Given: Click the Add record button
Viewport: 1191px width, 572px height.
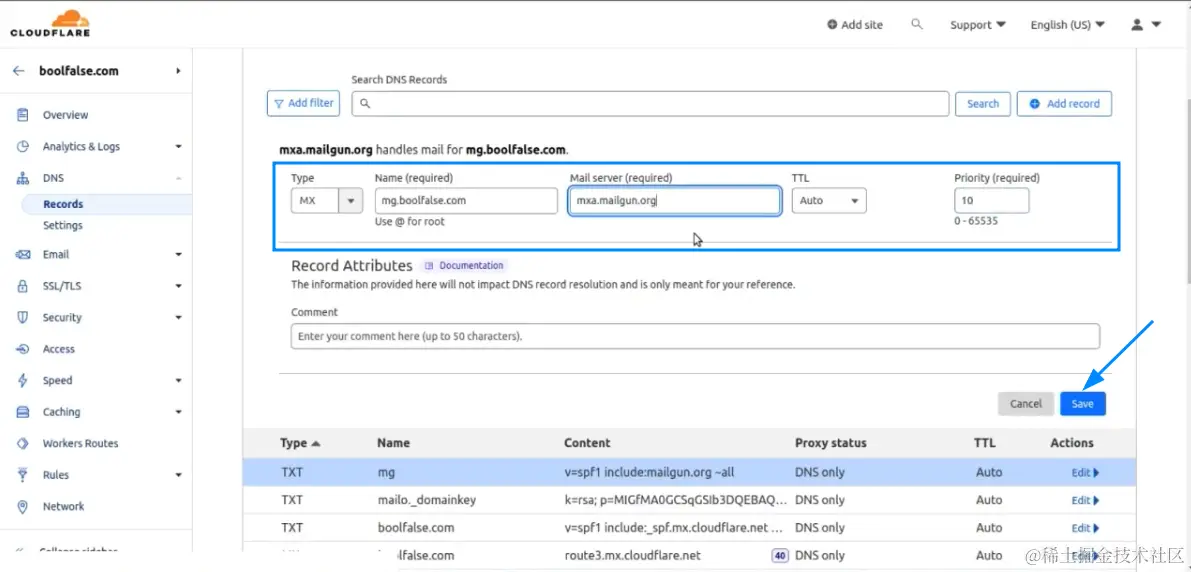Looking at the screenshot, I should [x=1064, y=104].
